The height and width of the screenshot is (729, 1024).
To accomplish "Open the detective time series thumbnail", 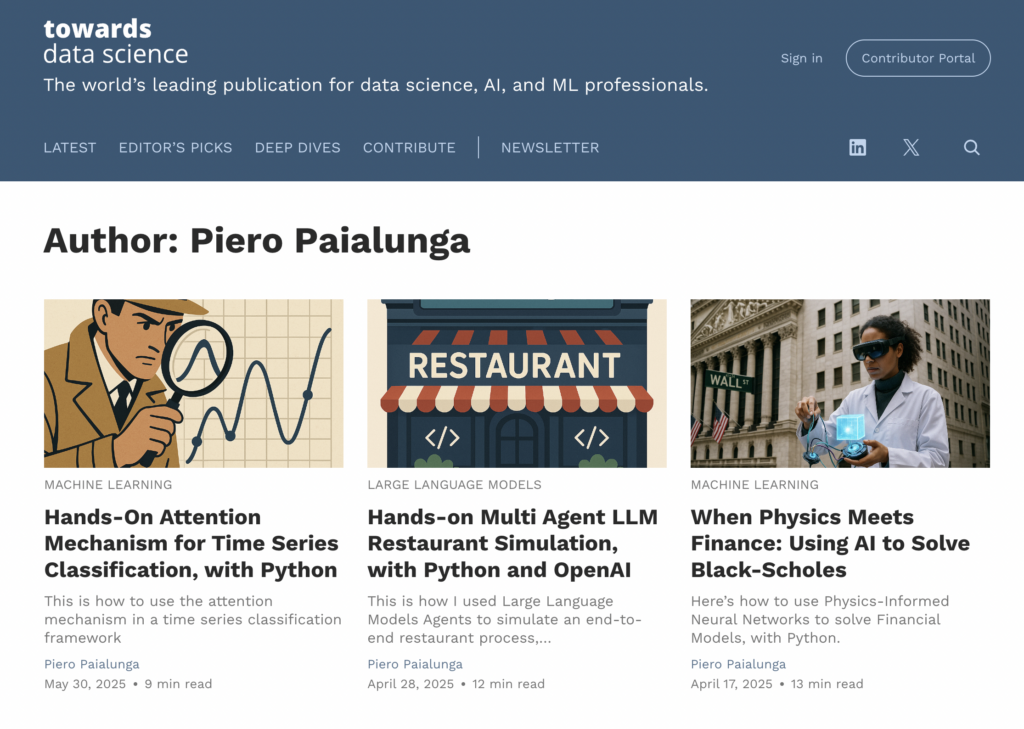I will click(193, 383).
